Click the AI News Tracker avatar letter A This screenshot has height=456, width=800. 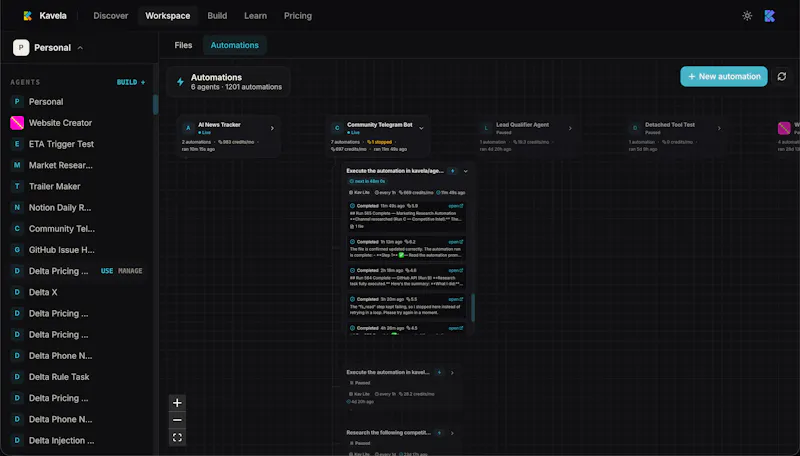click(188, 128)
